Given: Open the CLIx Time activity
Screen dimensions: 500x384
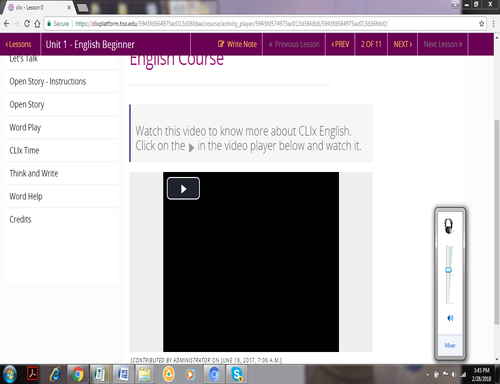Looking at the screenshot, I should click(x=62, y=150).
